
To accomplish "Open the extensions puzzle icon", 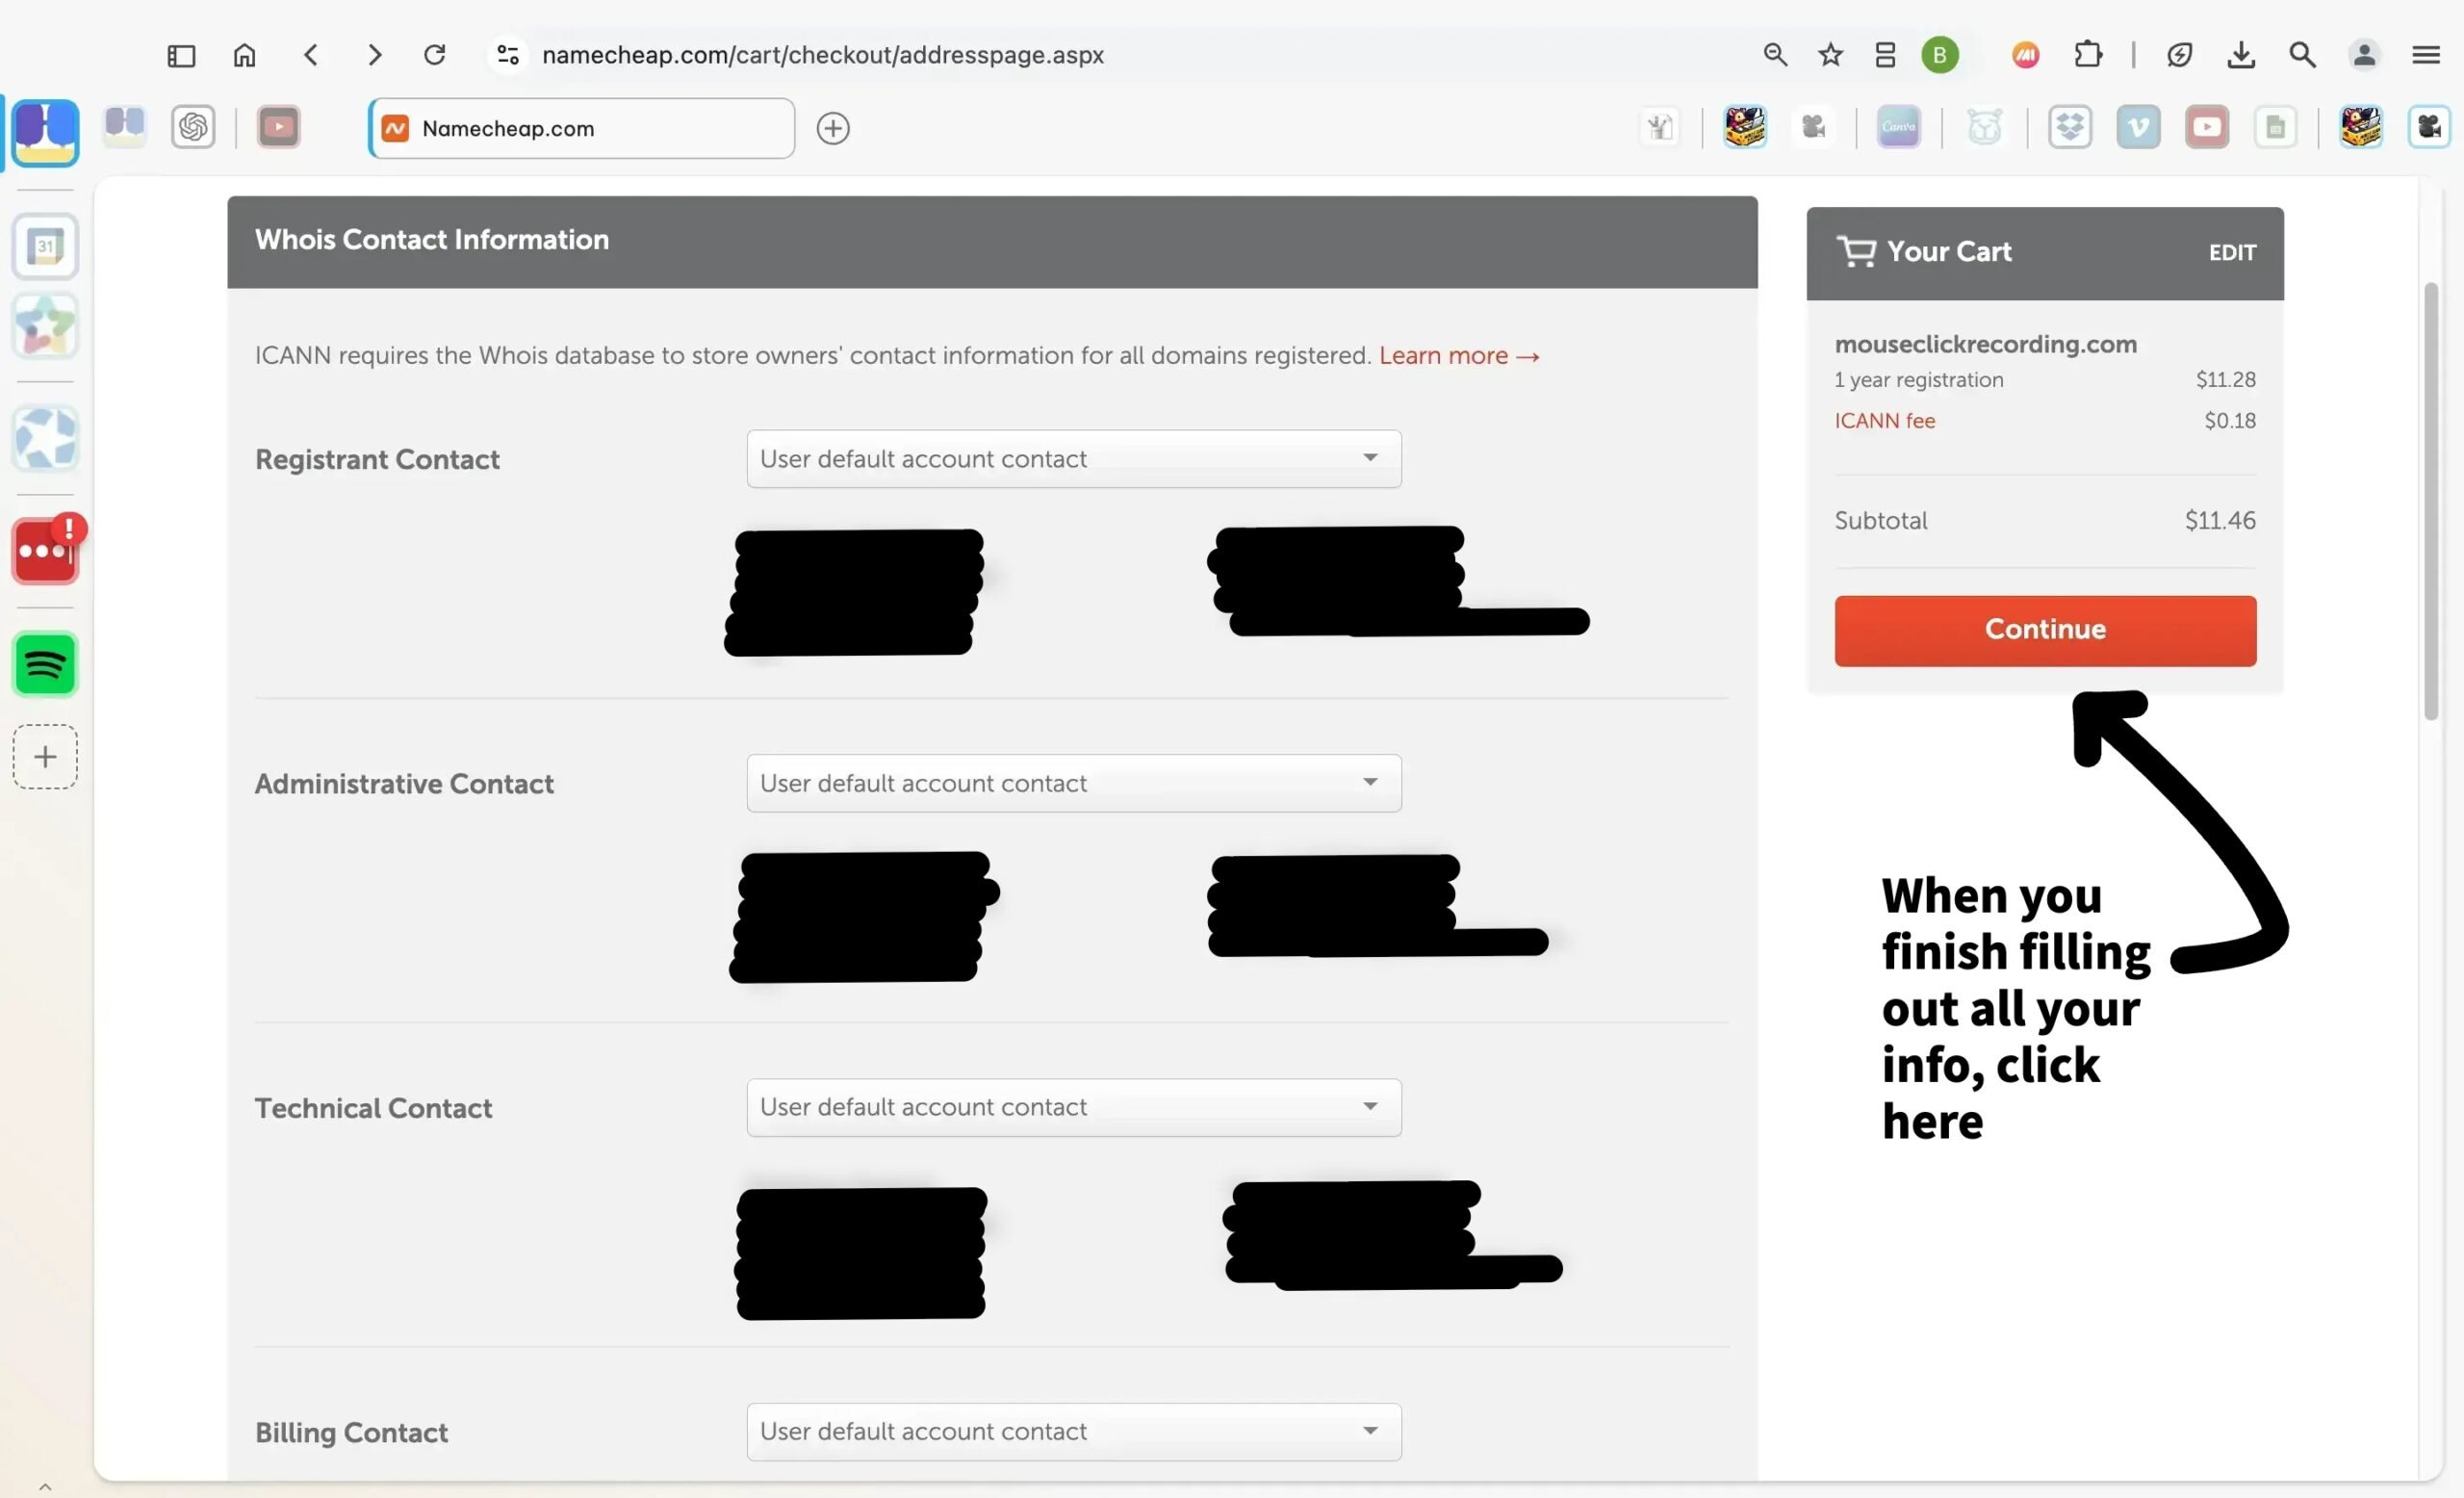I will point(2088,54).
